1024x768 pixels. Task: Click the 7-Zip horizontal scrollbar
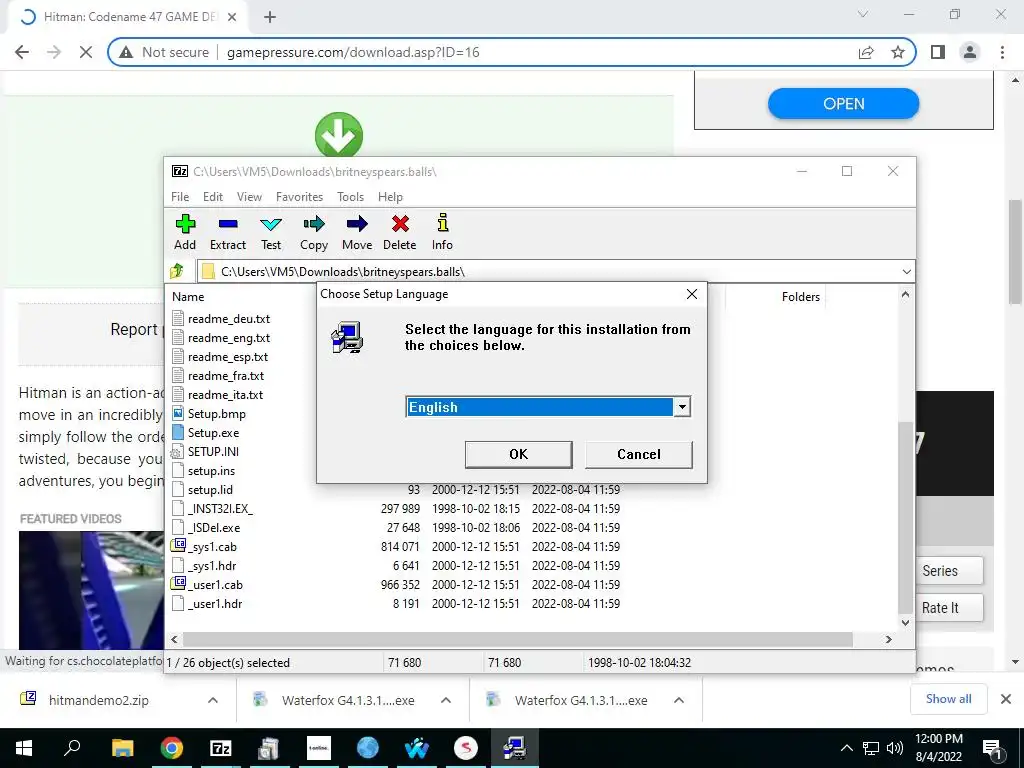click(x=518, y=639)
